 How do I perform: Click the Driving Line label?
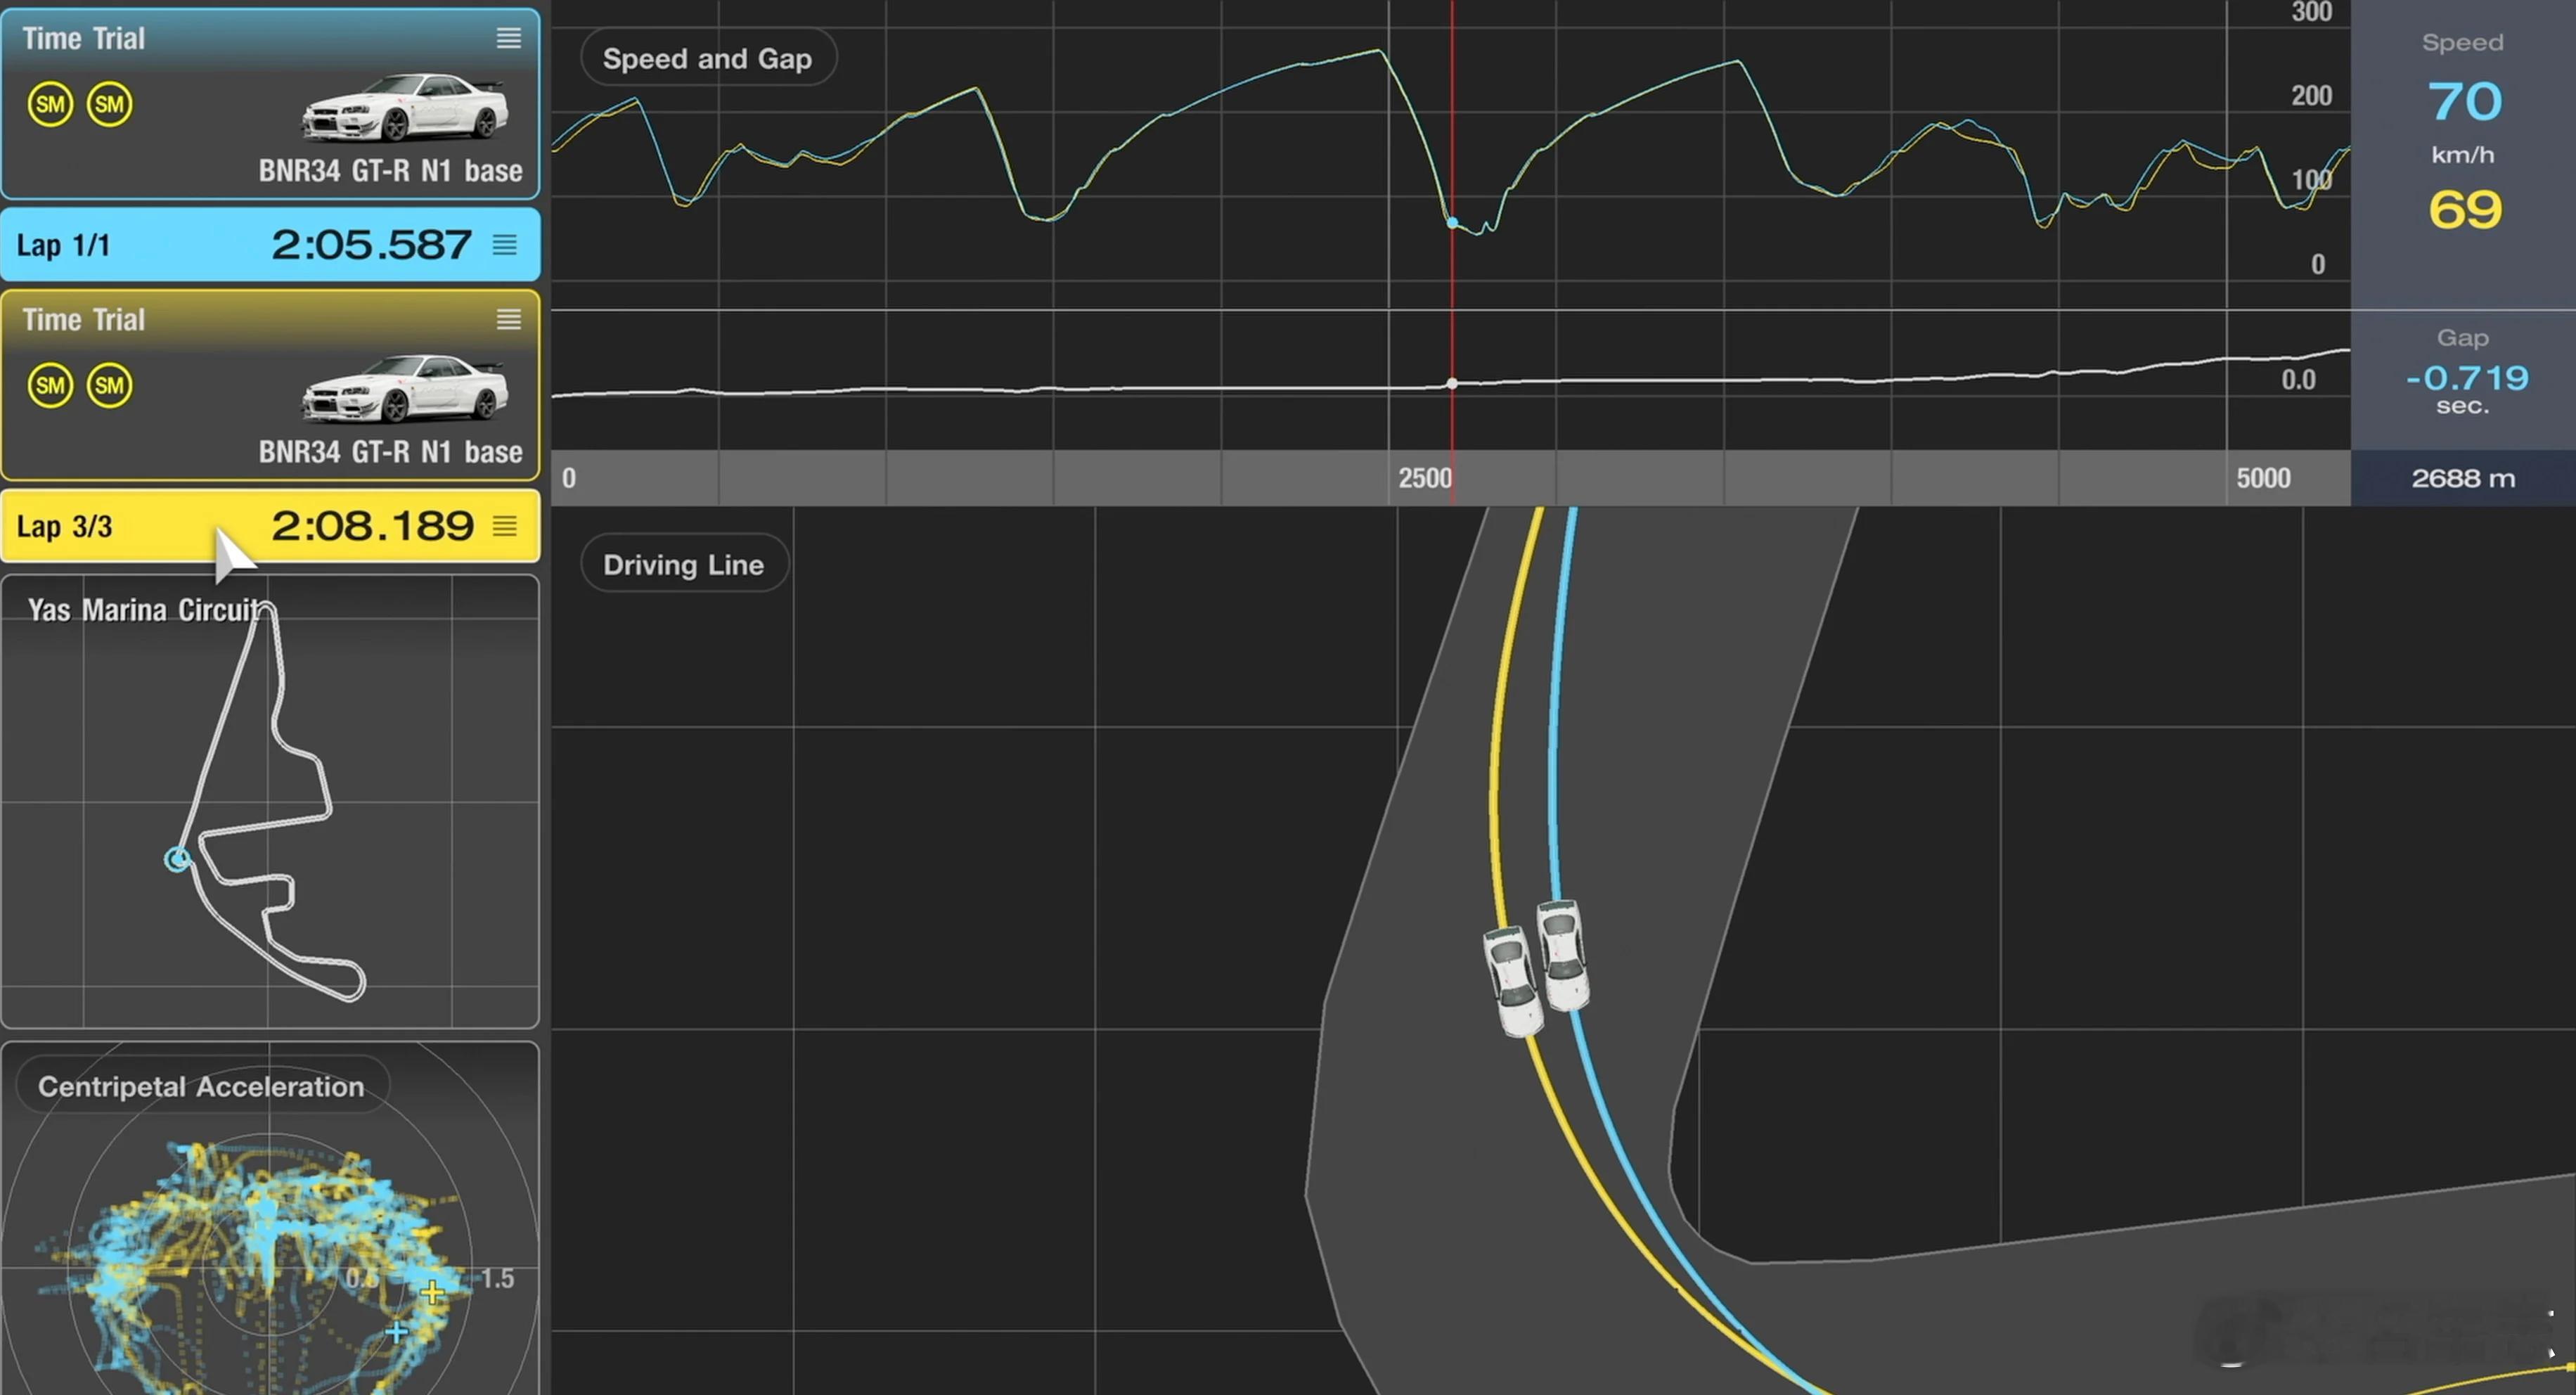pyautogui.click(x=683, y=565)
